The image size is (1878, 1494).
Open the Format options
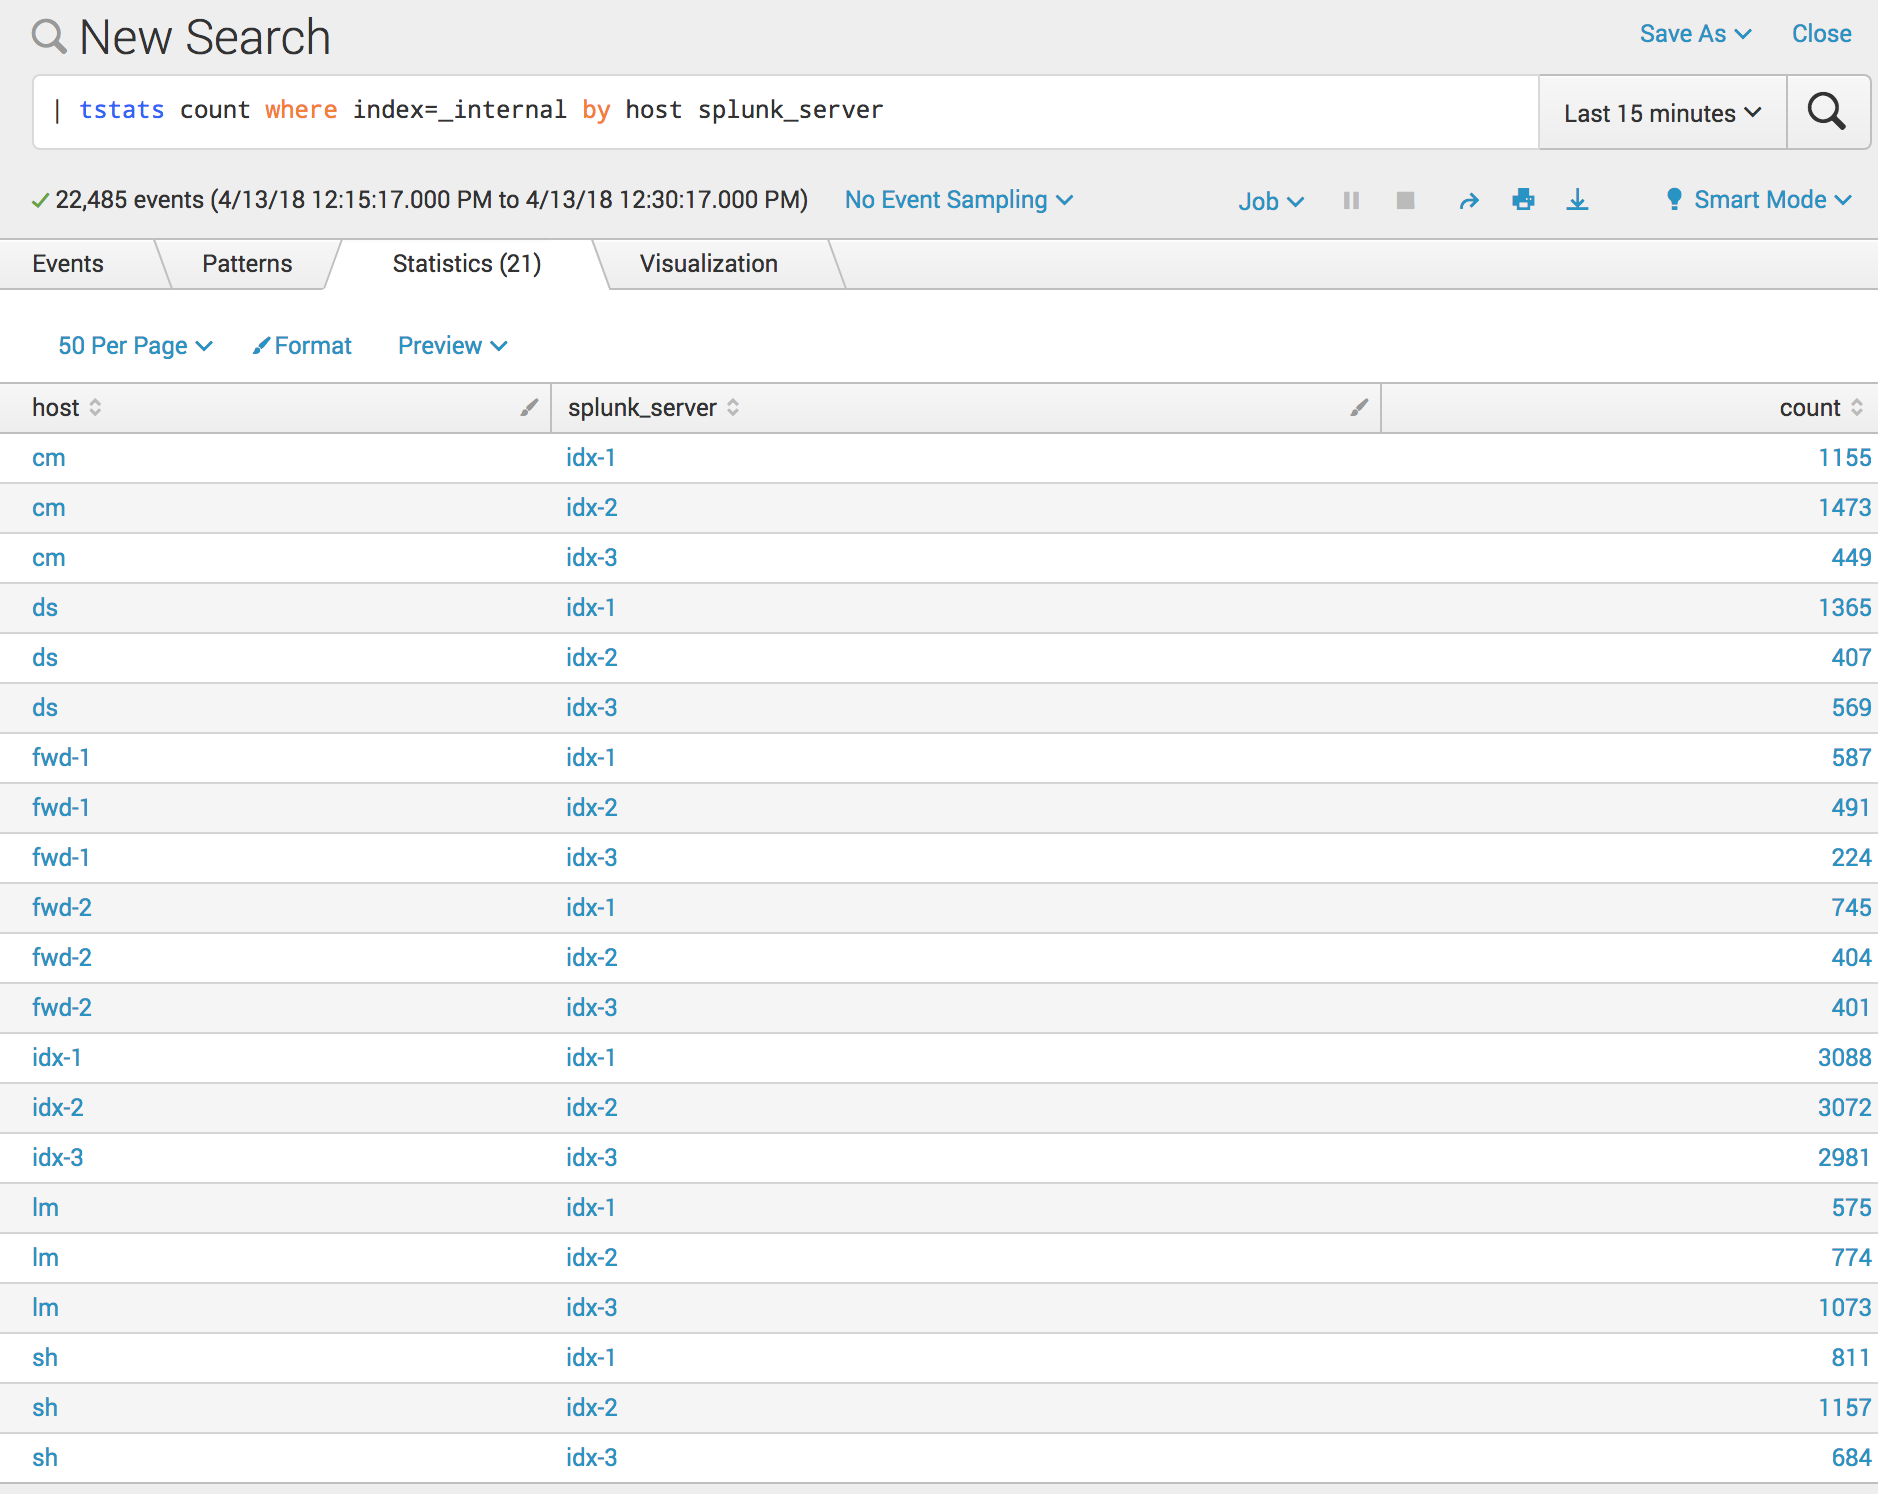click(302, 345)
